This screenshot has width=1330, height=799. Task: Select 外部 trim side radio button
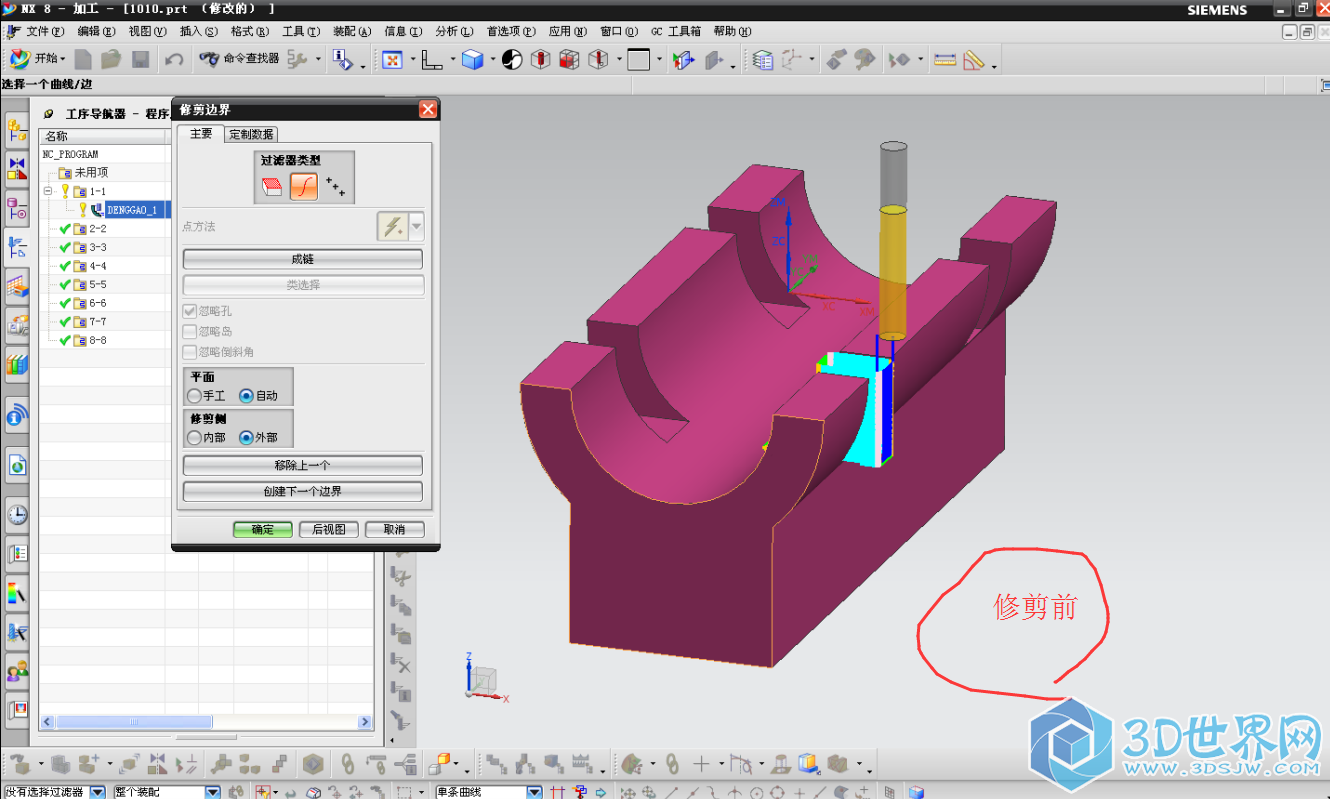tap(246, 437)
